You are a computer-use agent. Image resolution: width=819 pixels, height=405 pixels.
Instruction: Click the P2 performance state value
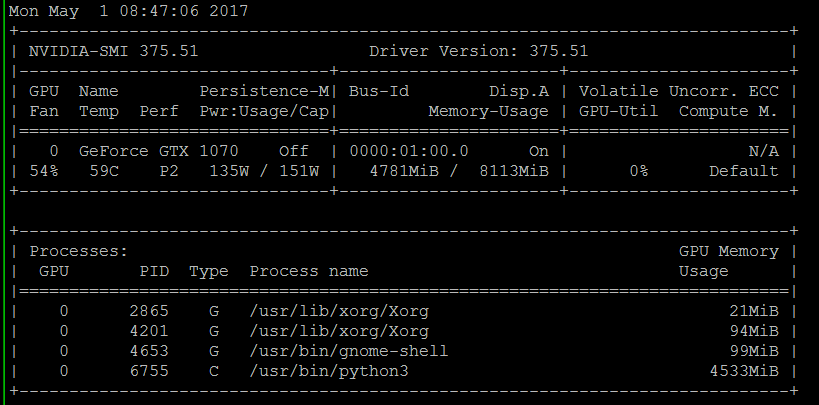[x=169, y=171]
